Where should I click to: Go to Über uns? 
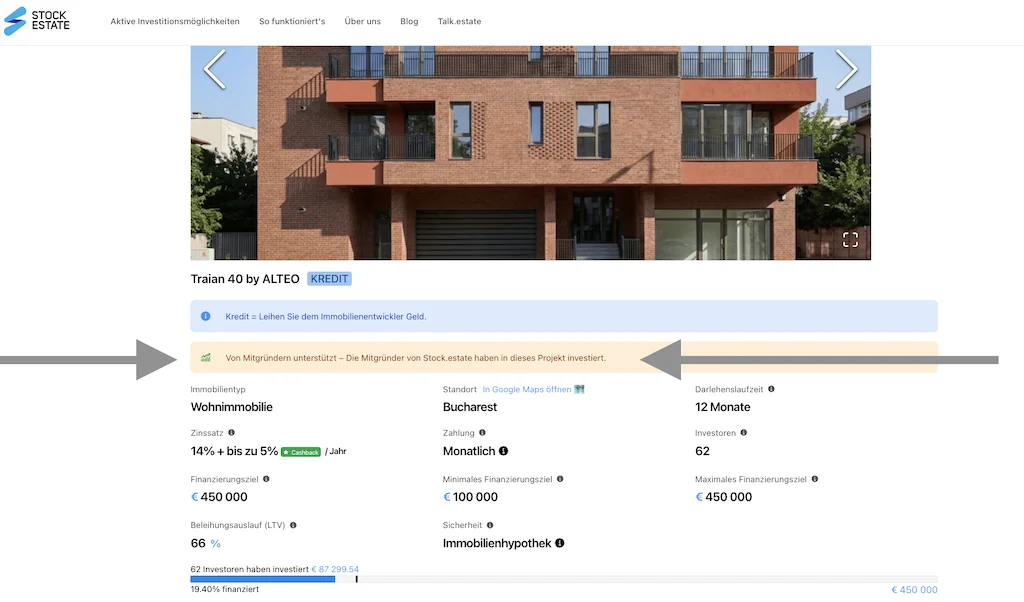(x=362, y=22)
